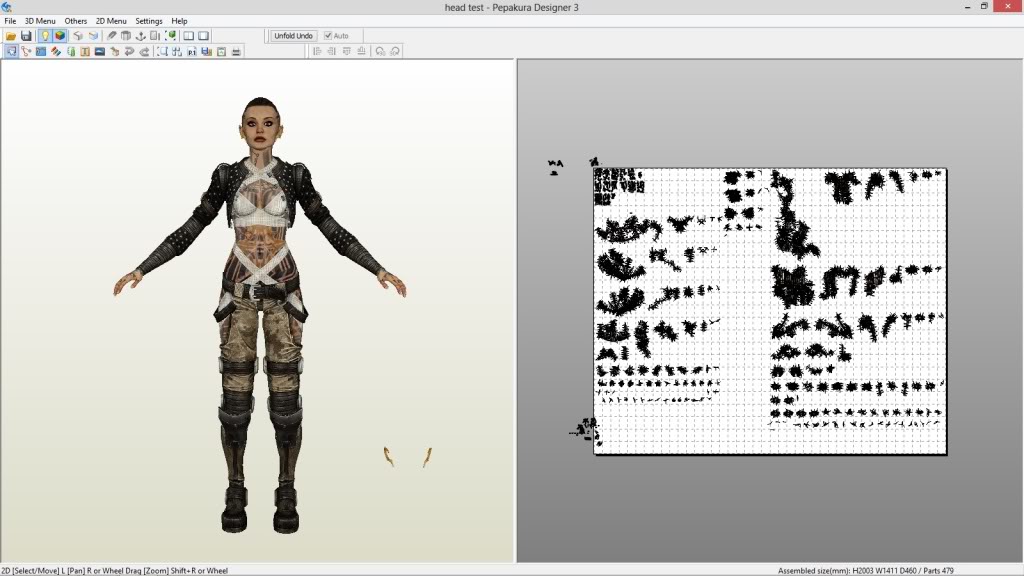Click the 3D character model's head

(261, 124)
